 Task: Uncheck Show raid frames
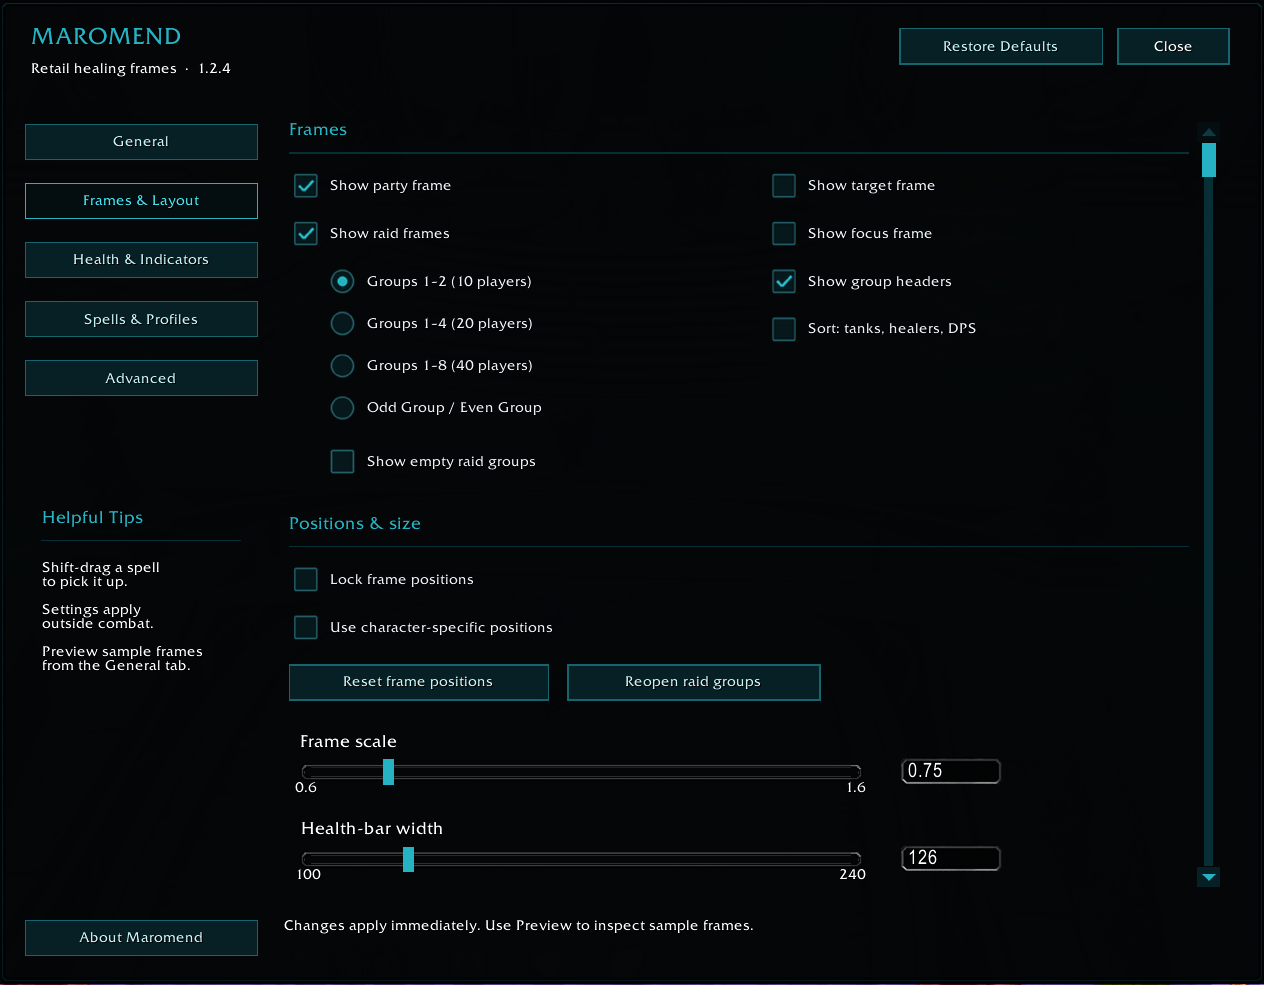[x=306, y=234]
